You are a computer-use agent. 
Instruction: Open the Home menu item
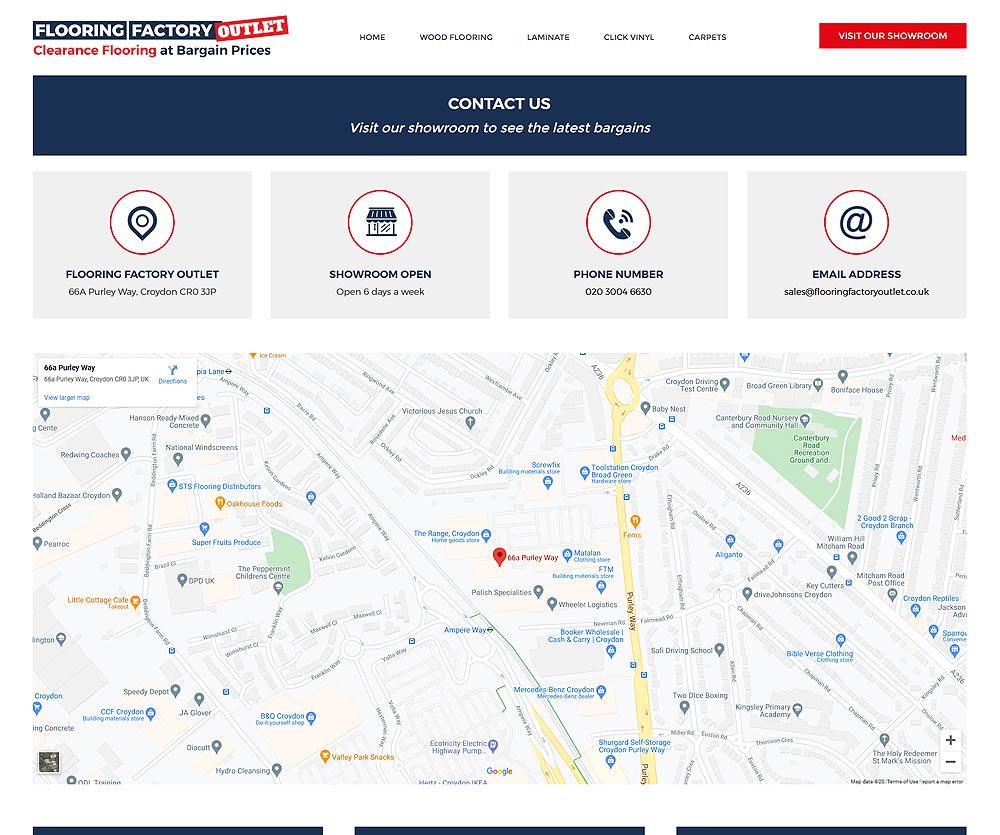pyautogui.click(x=372, y=37)
